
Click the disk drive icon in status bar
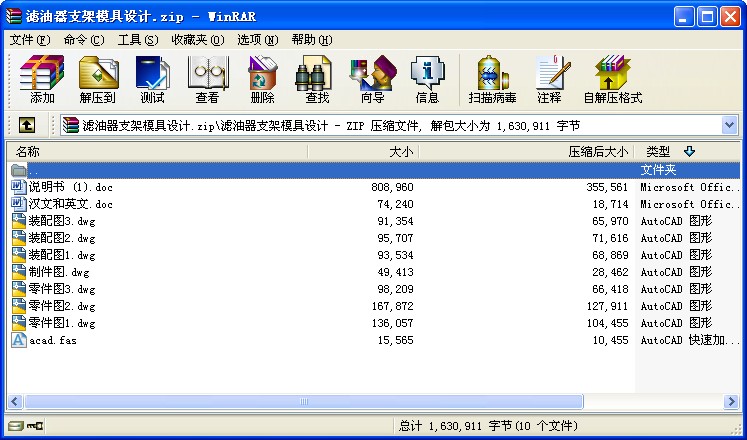point(16,425)
